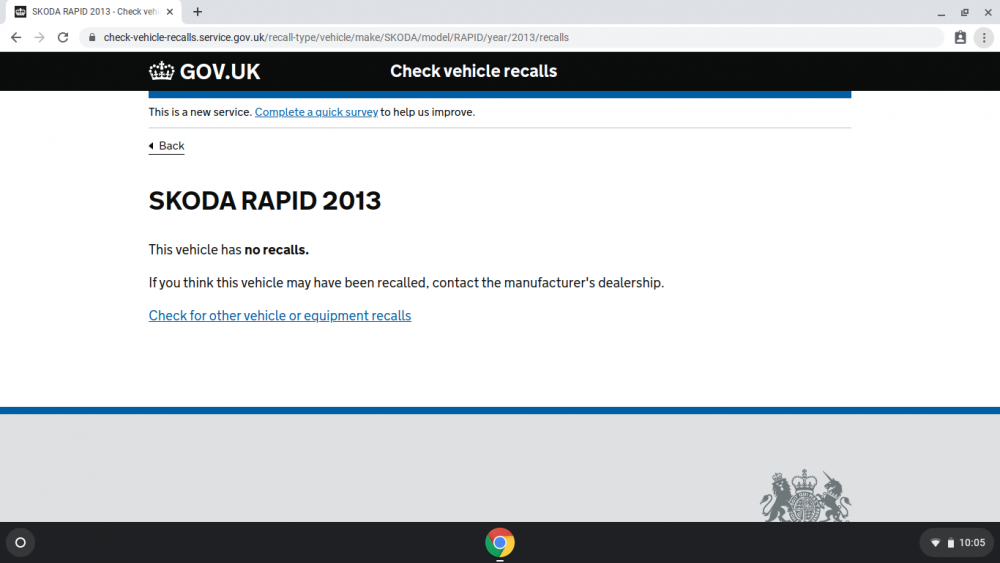1000x563 pixels.
Task: Close the SKODA RAPID 2013 tab
Action: click(x=170, y=11)
